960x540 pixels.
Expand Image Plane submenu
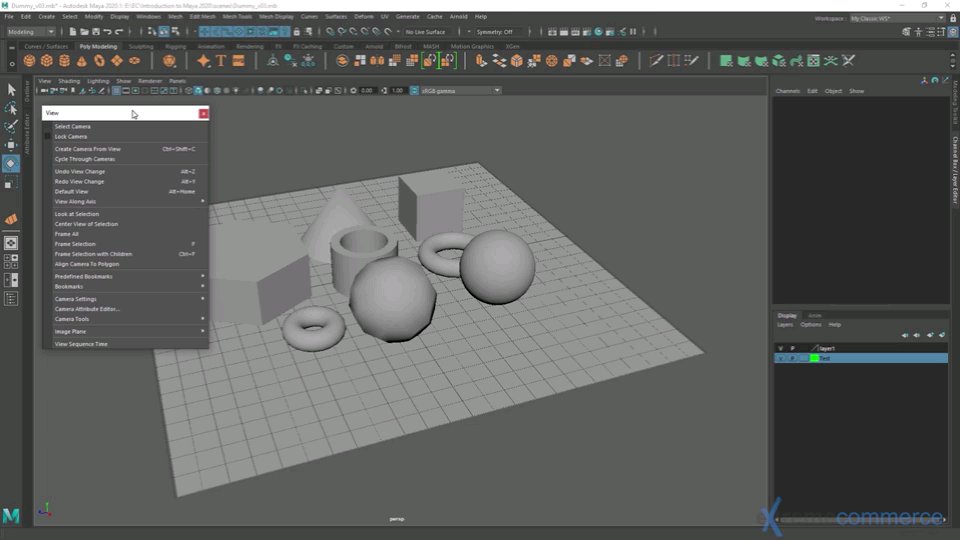point(126,332)
